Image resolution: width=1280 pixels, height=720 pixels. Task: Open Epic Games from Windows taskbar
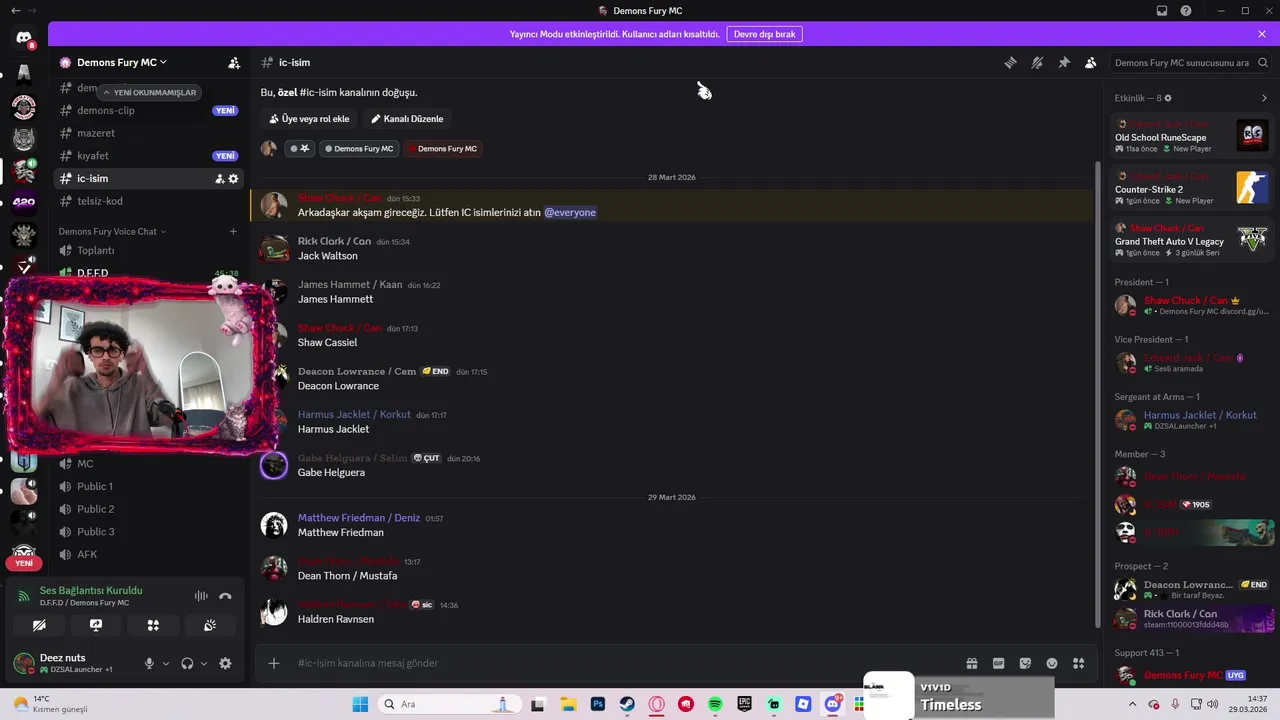[744, 704]
